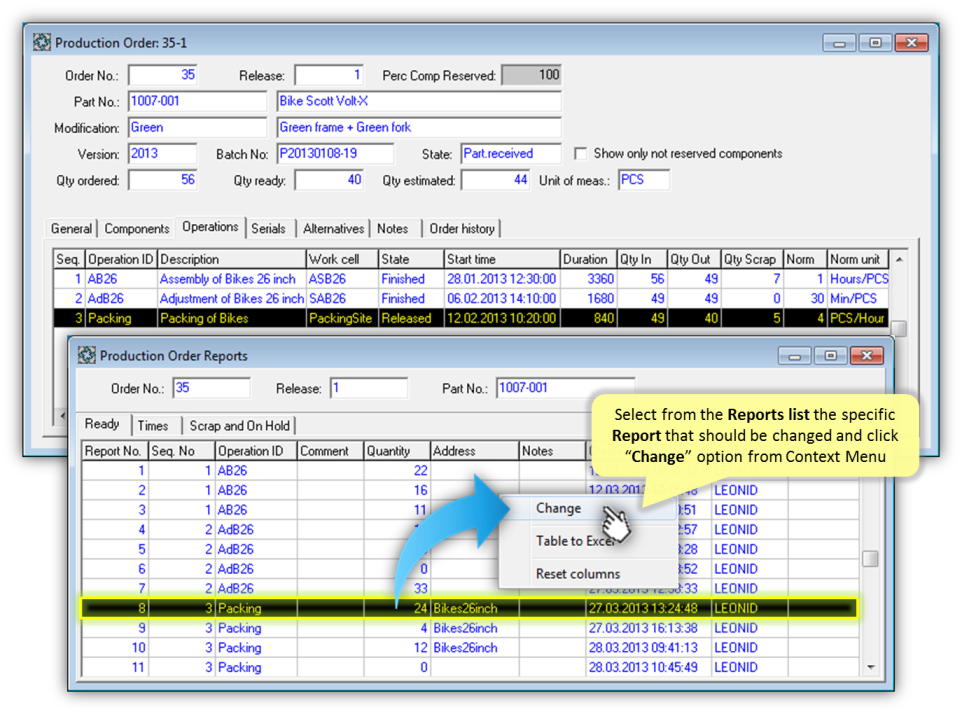This screenshot has width=962, height=714.
Task: Click the State field Part.received
Action: [510, 154]
